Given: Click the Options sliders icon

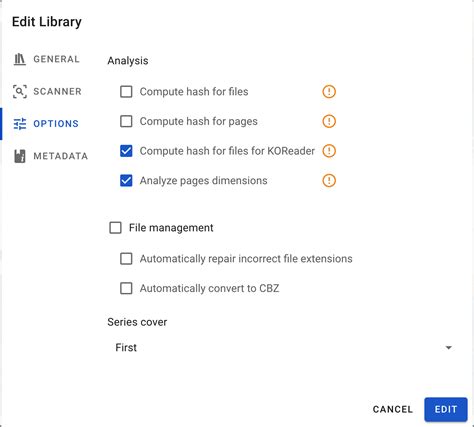Looking at the screenshot, I should pos(20,124).
